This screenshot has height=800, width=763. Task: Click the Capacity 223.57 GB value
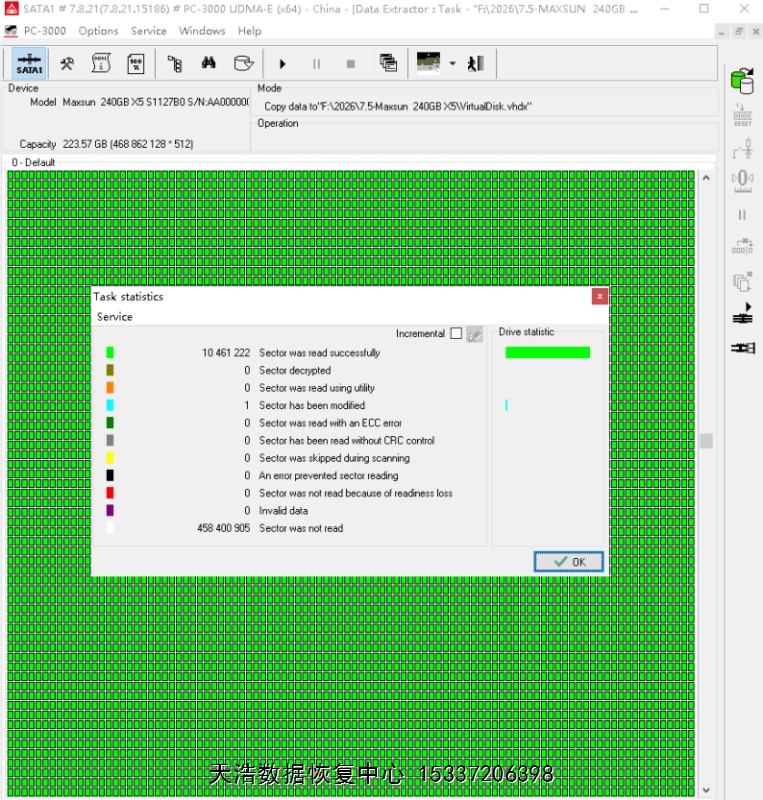pyautogui.click(x=128, y=144)
